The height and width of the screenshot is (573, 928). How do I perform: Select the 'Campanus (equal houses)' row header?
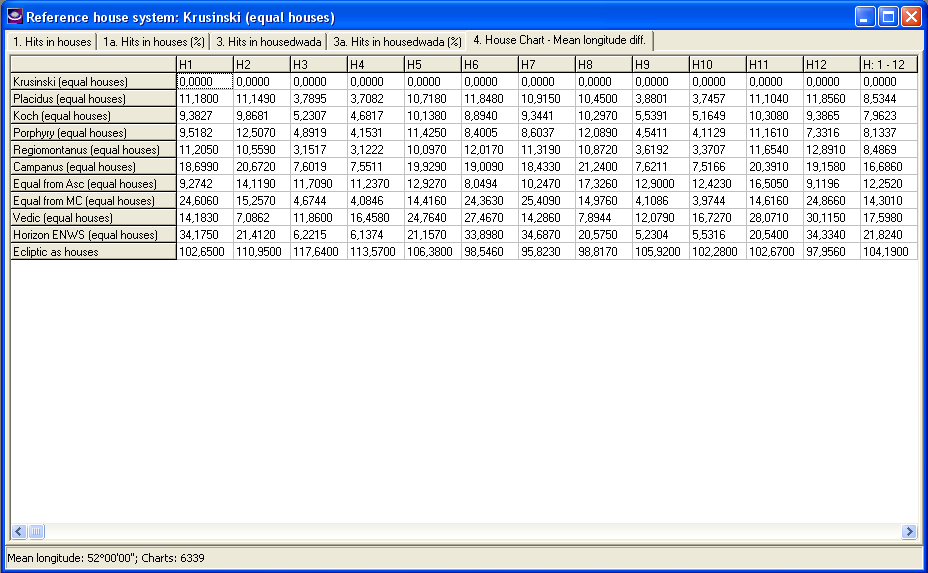[x=94, y=167]
